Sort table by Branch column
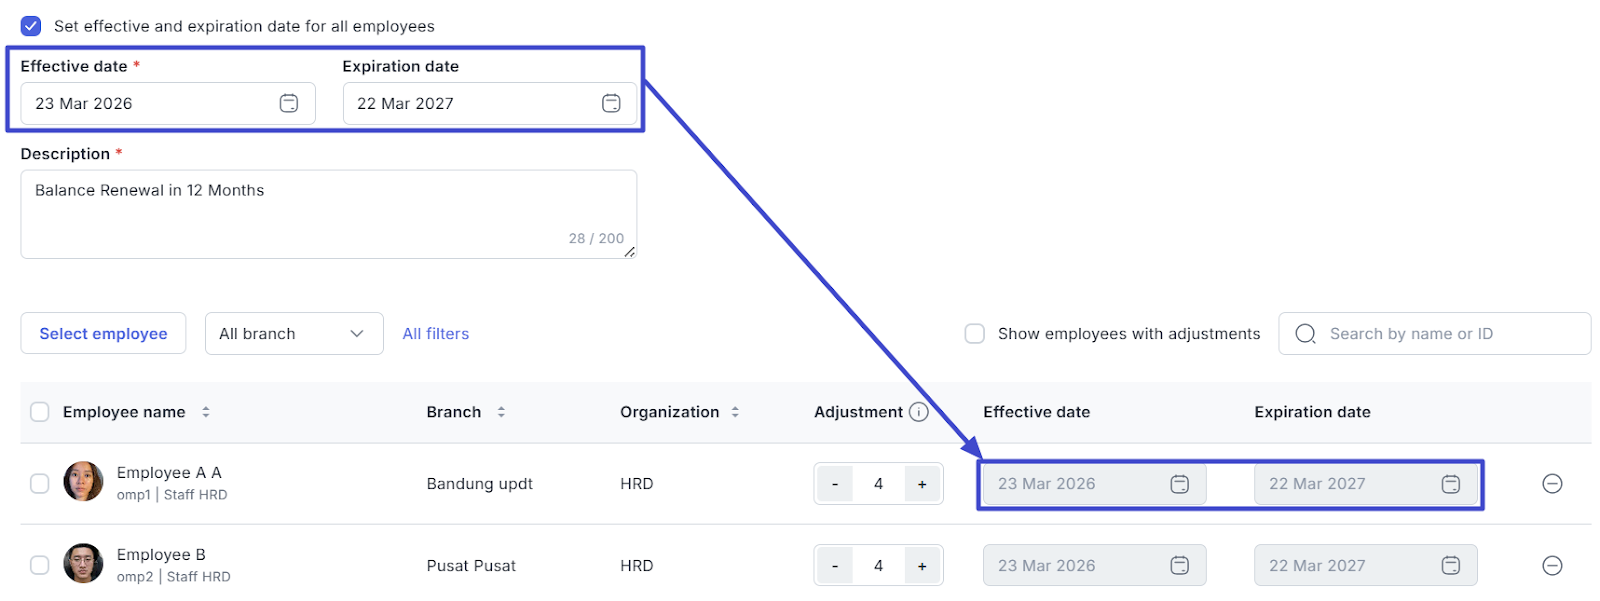Image resolution: width=1600 pixels, height=601 pixels. click(x=501, y=412)
